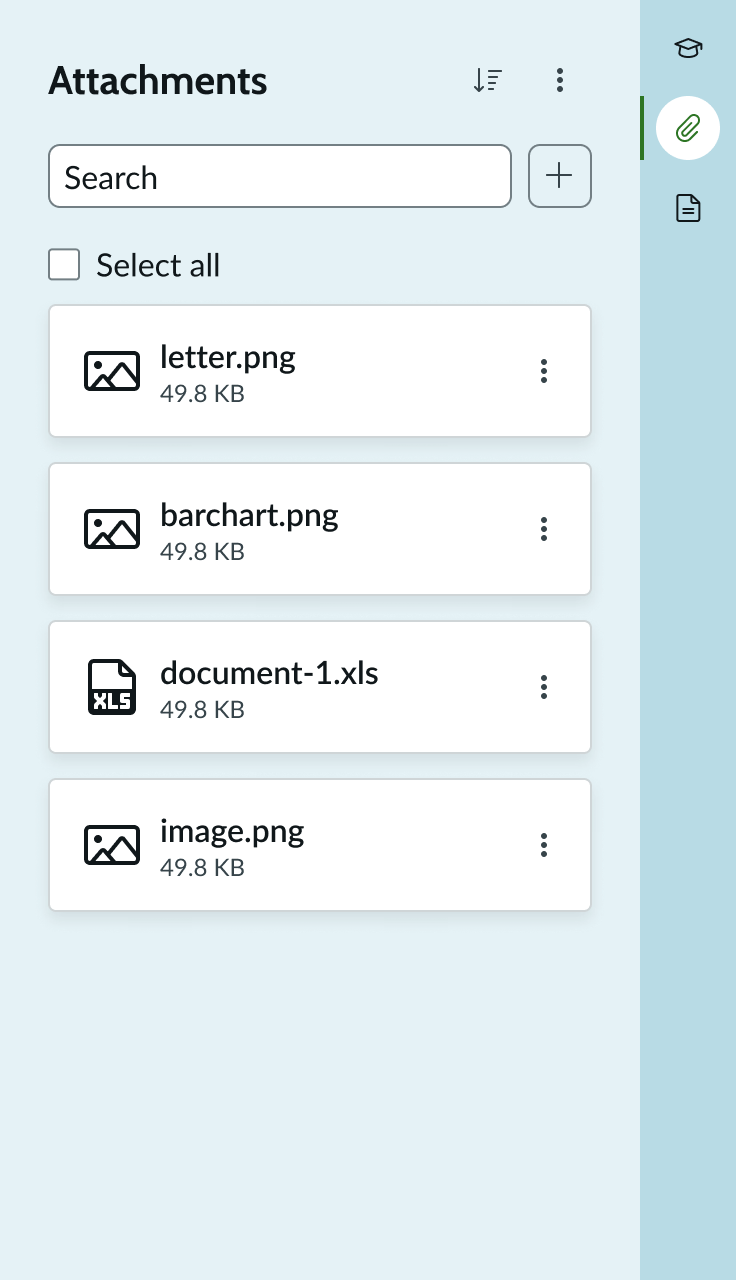Screen dimensions: 736x1280
Task: Select the image.png attachment card
Action: pyautogui.click(x=320, y=844)
